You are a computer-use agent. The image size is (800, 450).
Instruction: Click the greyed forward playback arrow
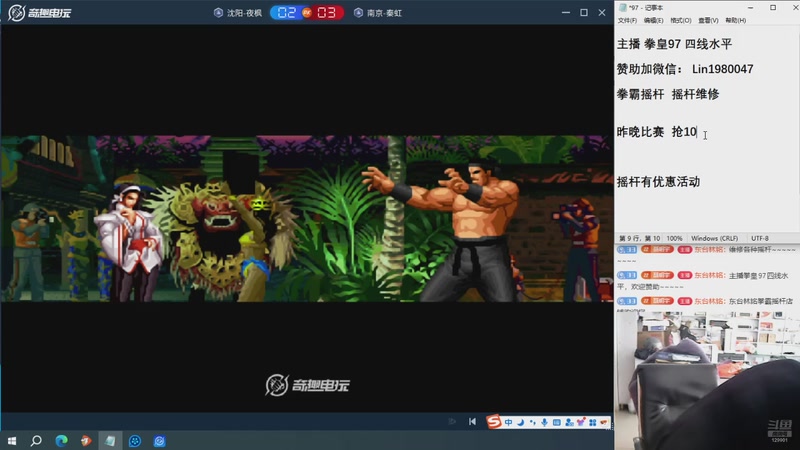(x=452, y=421)
